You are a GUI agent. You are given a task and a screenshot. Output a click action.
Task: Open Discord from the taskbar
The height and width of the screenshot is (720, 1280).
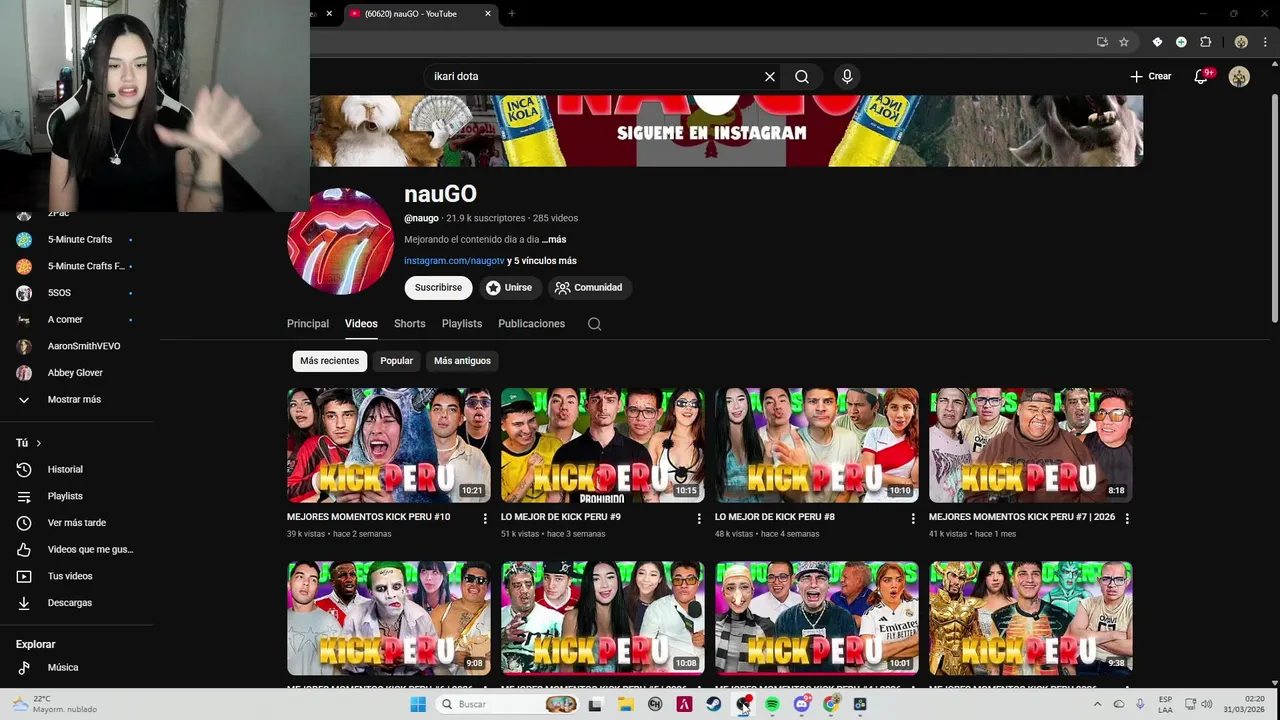[801, 704]
